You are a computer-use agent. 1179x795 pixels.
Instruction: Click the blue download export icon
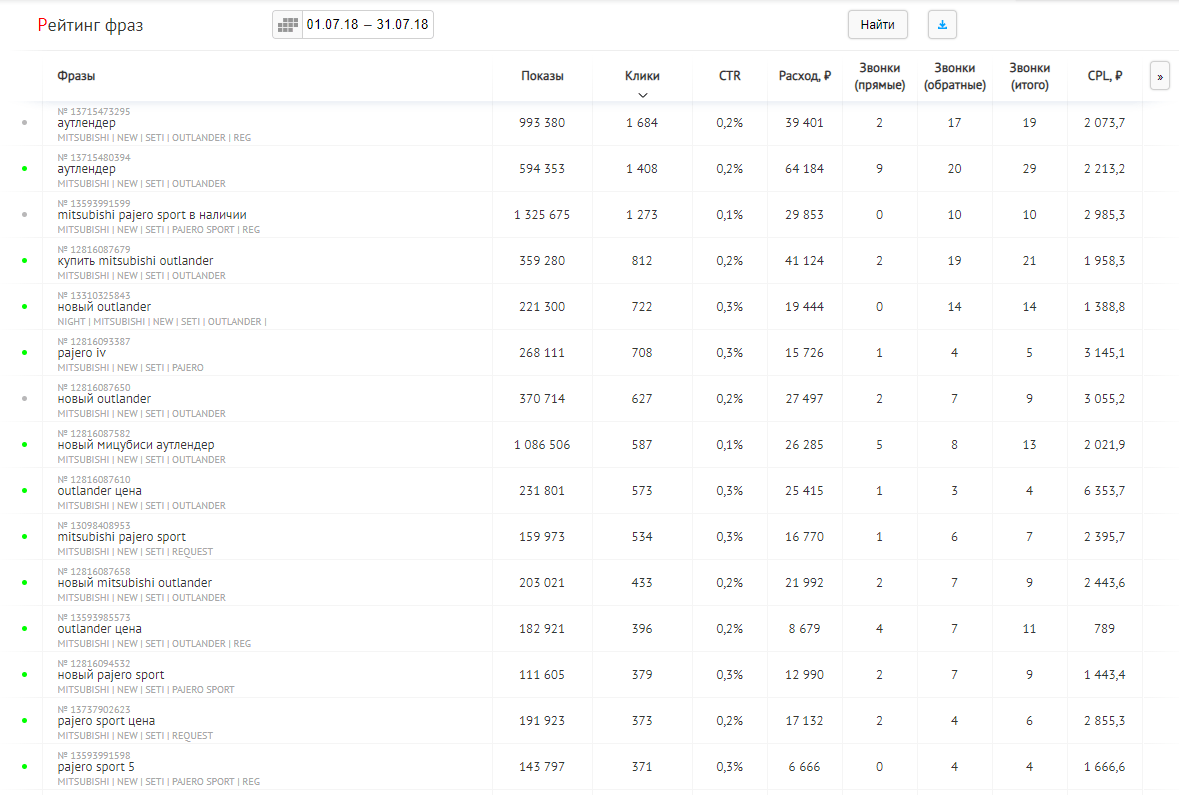pyautogui.click(x=942, y=25)
